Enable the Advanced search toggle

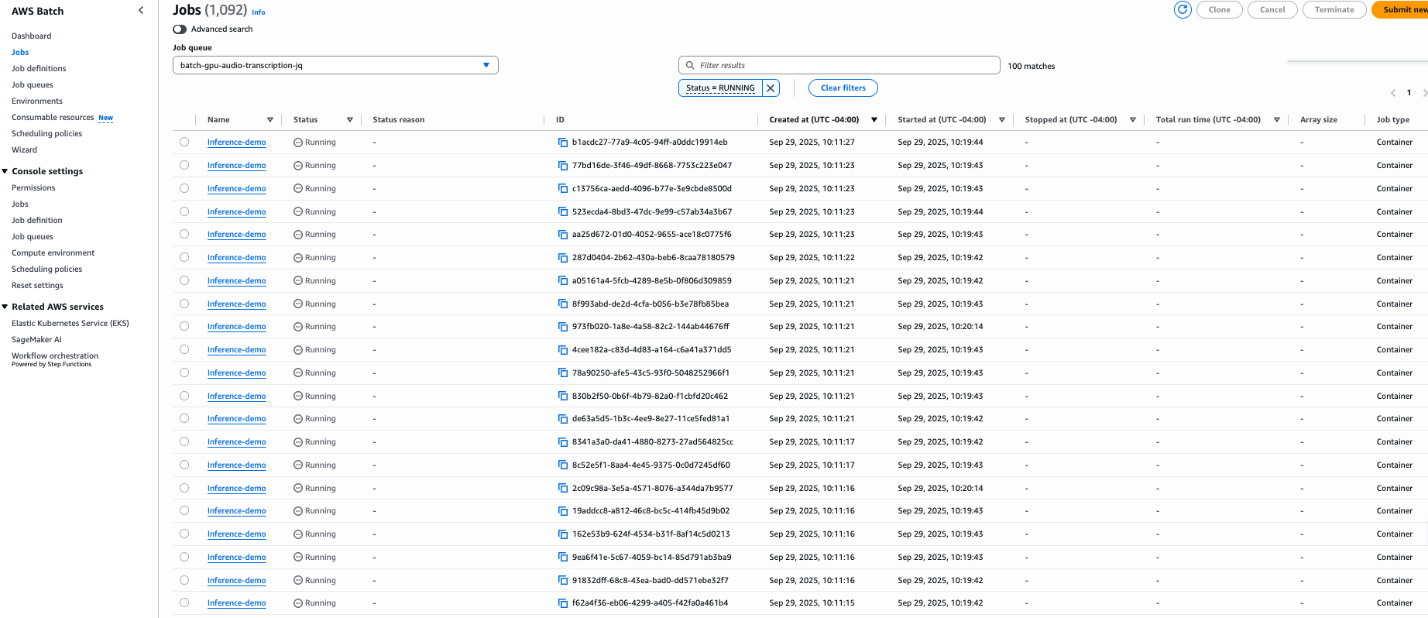pyautogui.click(x=179, y=29)
